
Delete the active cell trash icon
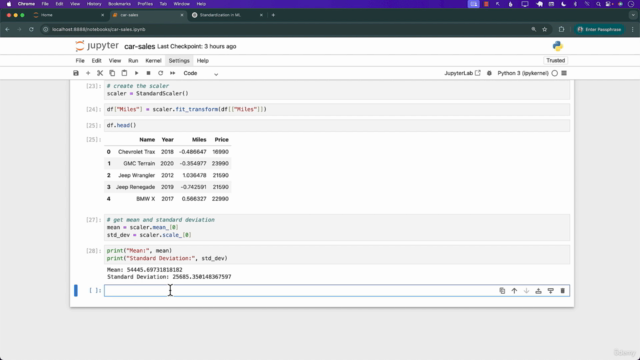coord(562,291)
